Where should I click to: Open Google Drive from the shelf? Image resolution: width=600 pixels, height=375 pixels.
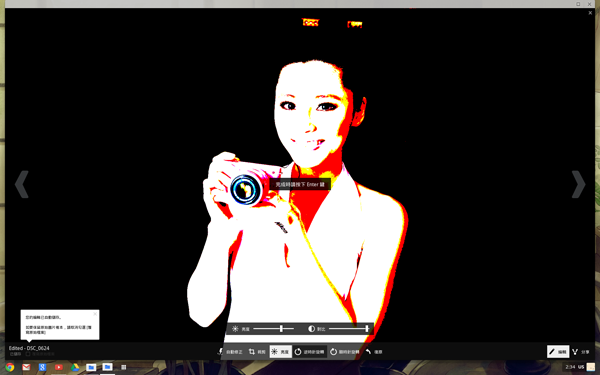tap(75, 367)
